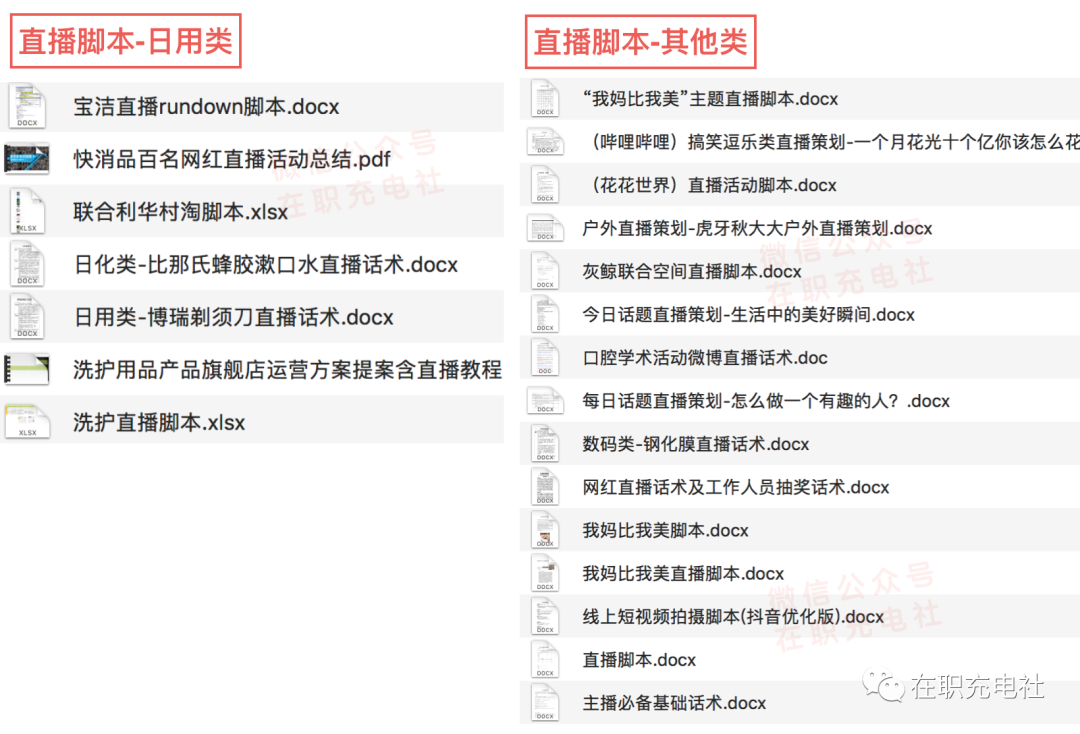This screenshot has width=1080, height=734.
Task: Select 灰鲸联合空间直播脚本.docx
Action: coord(692,271)
